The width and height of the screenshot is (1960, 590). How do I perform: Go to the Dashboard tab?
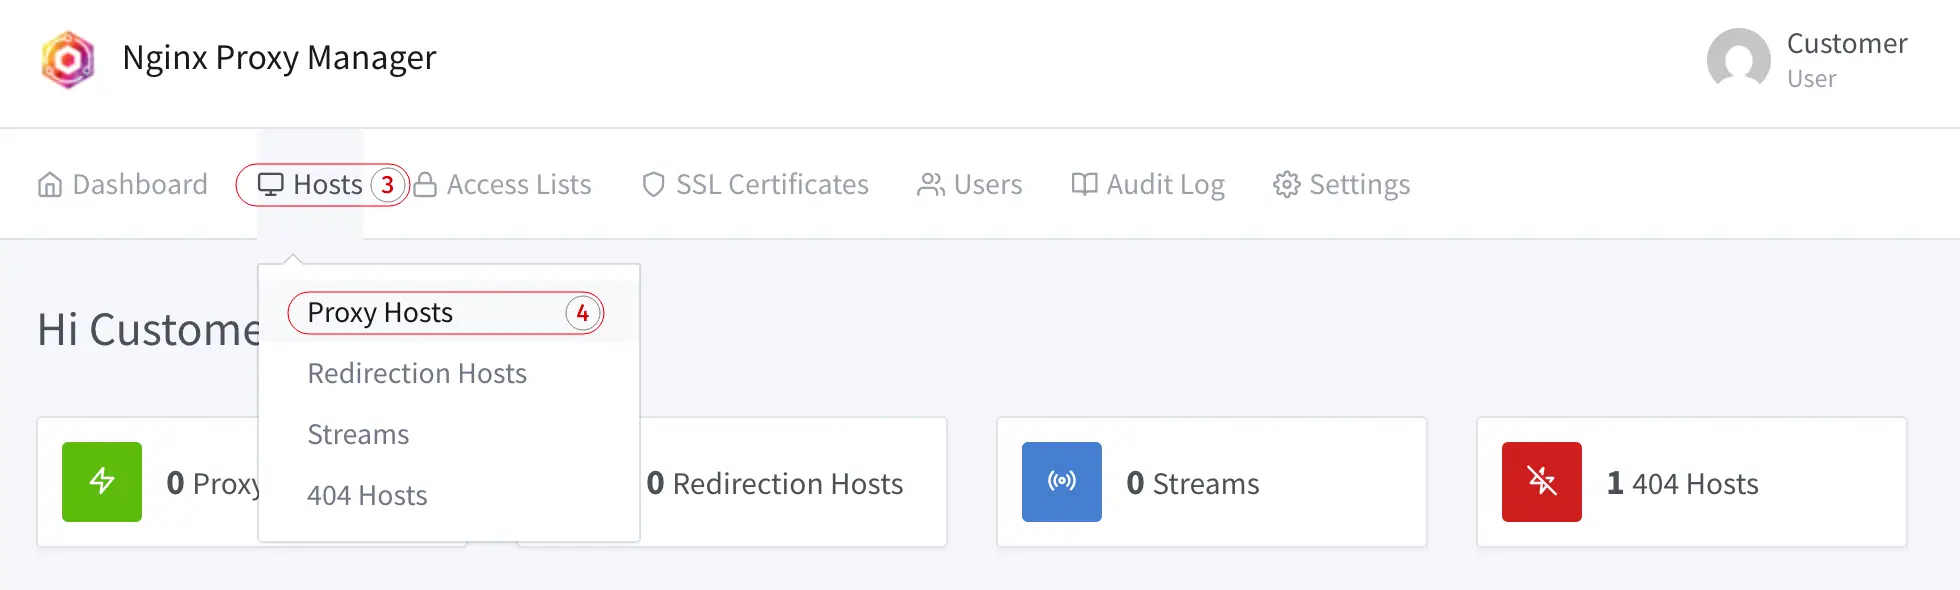[x=122, y=184]
